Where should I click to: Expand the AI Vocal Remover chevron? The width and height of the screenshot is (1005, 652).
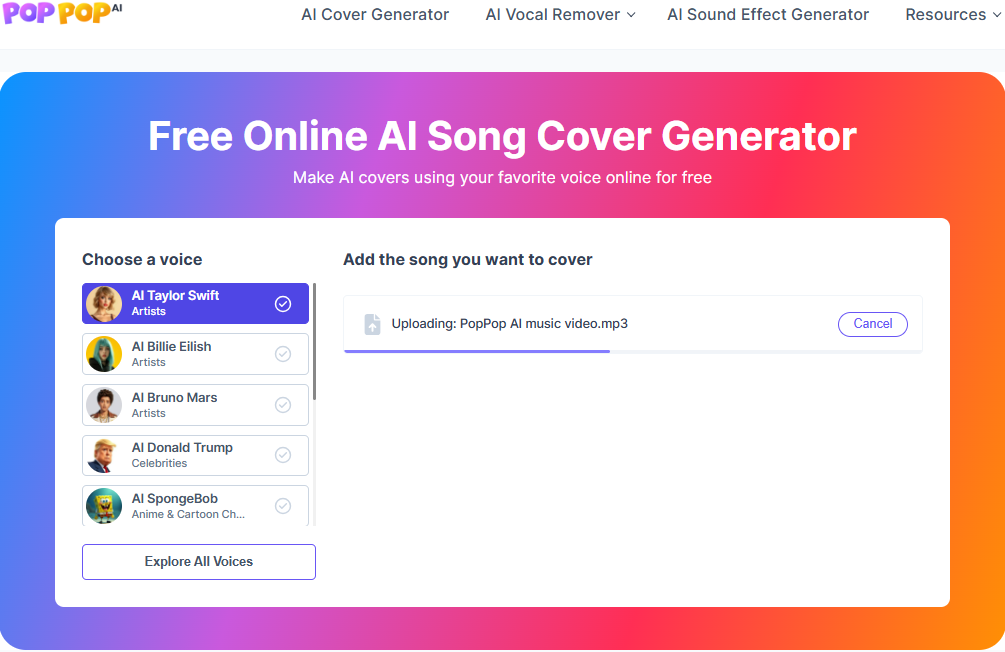(631, 15)
